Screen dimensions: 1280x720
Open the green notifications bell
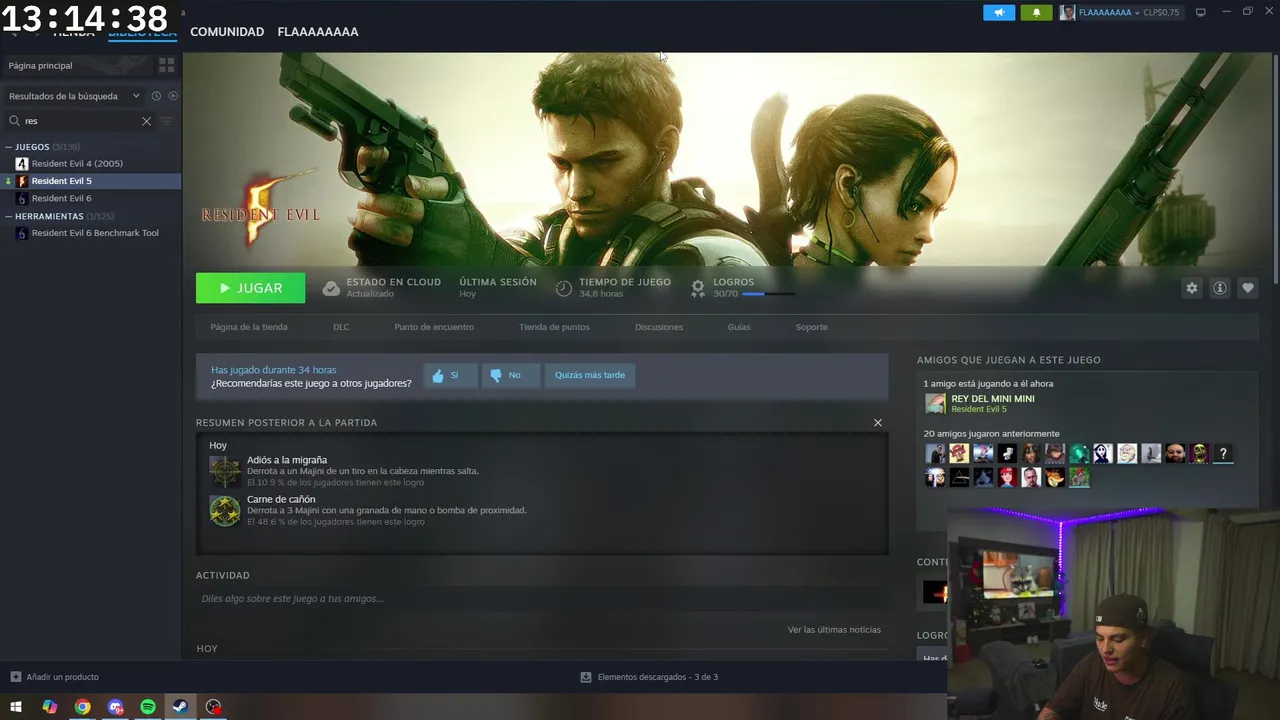(x=1036, y=12)
